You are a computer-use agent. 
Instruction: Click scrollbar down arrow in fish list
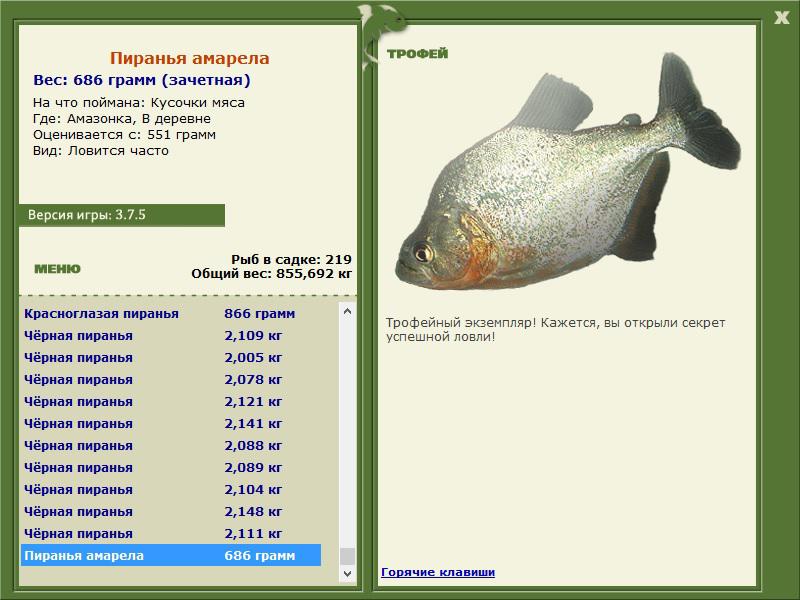point(347,573)
